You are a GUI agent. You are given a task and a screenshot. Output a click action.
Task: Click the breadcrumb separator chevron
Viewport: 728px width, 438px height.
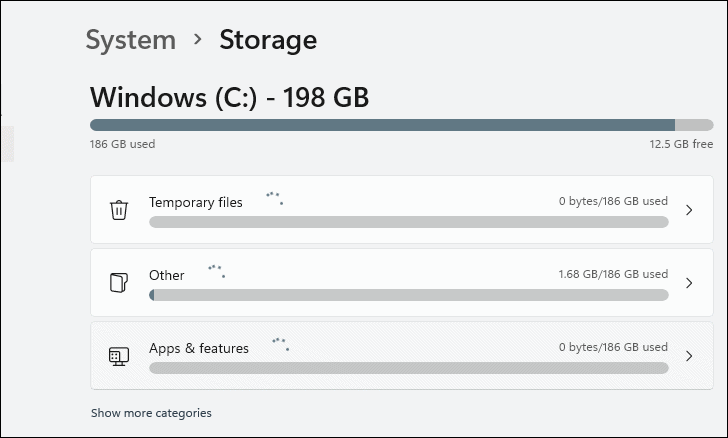coord(198,40)
